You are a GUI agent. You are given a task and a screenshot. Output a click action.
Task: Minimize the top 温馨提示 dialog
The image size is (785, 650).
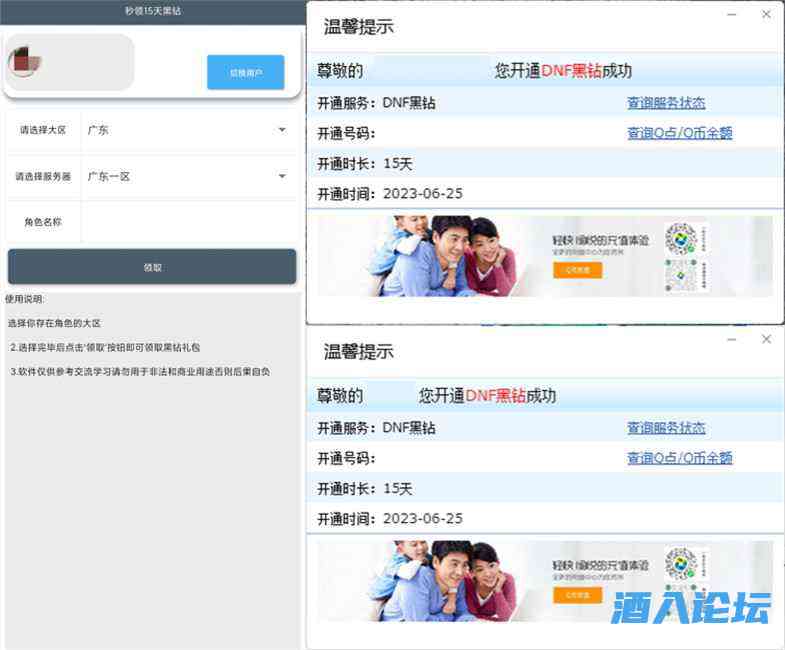point(731,15)
